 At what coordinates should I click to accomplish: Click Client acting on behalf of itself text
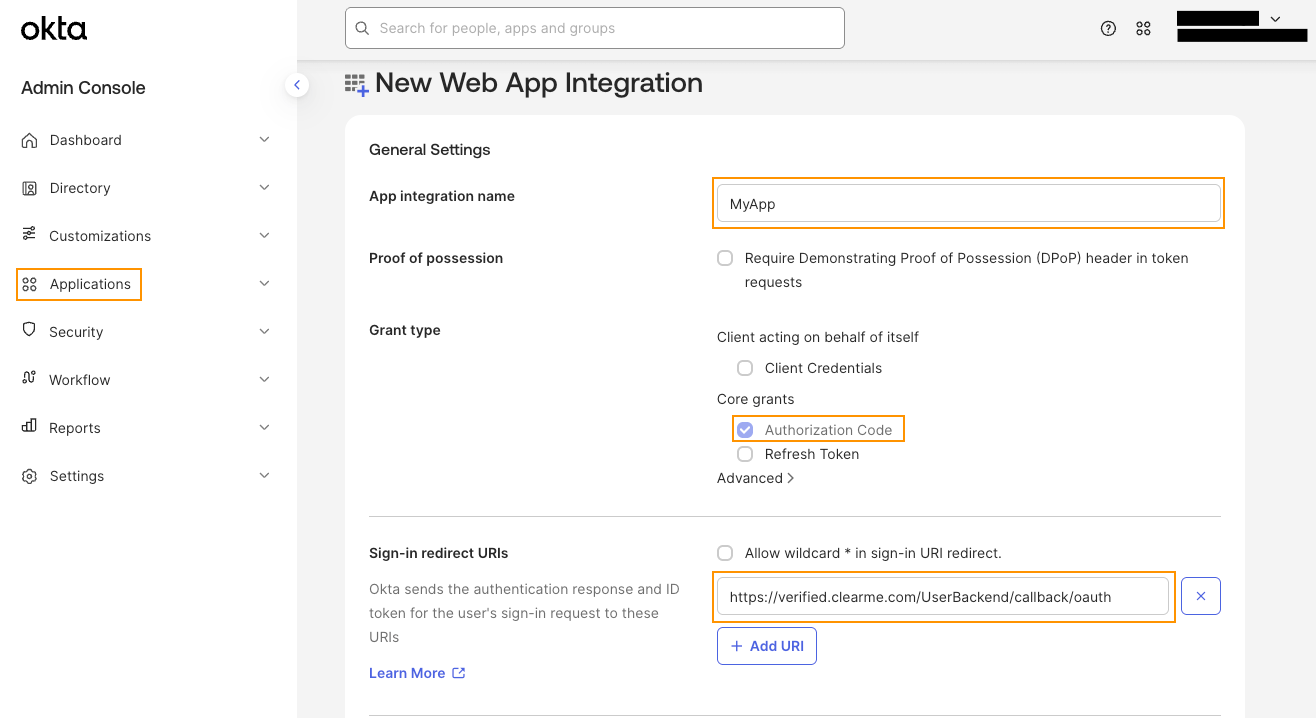pyautogui.click(x=818, y=337)
